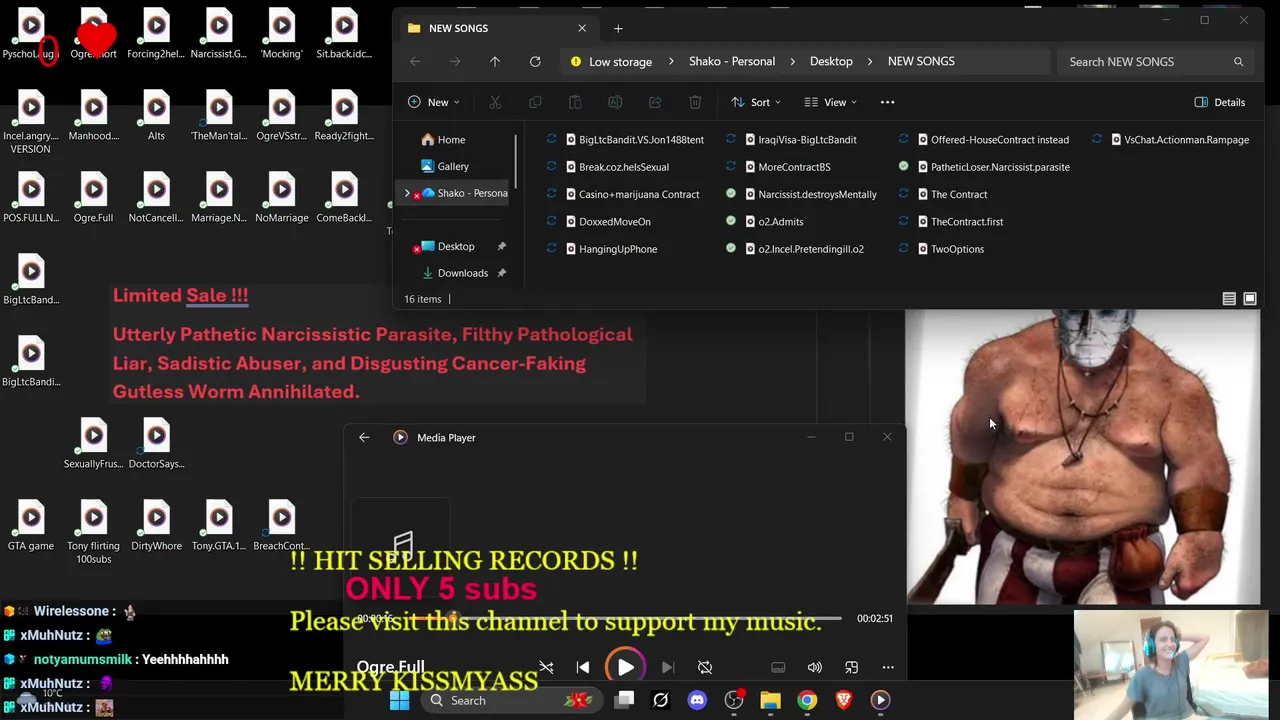Open Brave browser from the taskbar
The image size is (1280, 720).
(x=844, y=700)
